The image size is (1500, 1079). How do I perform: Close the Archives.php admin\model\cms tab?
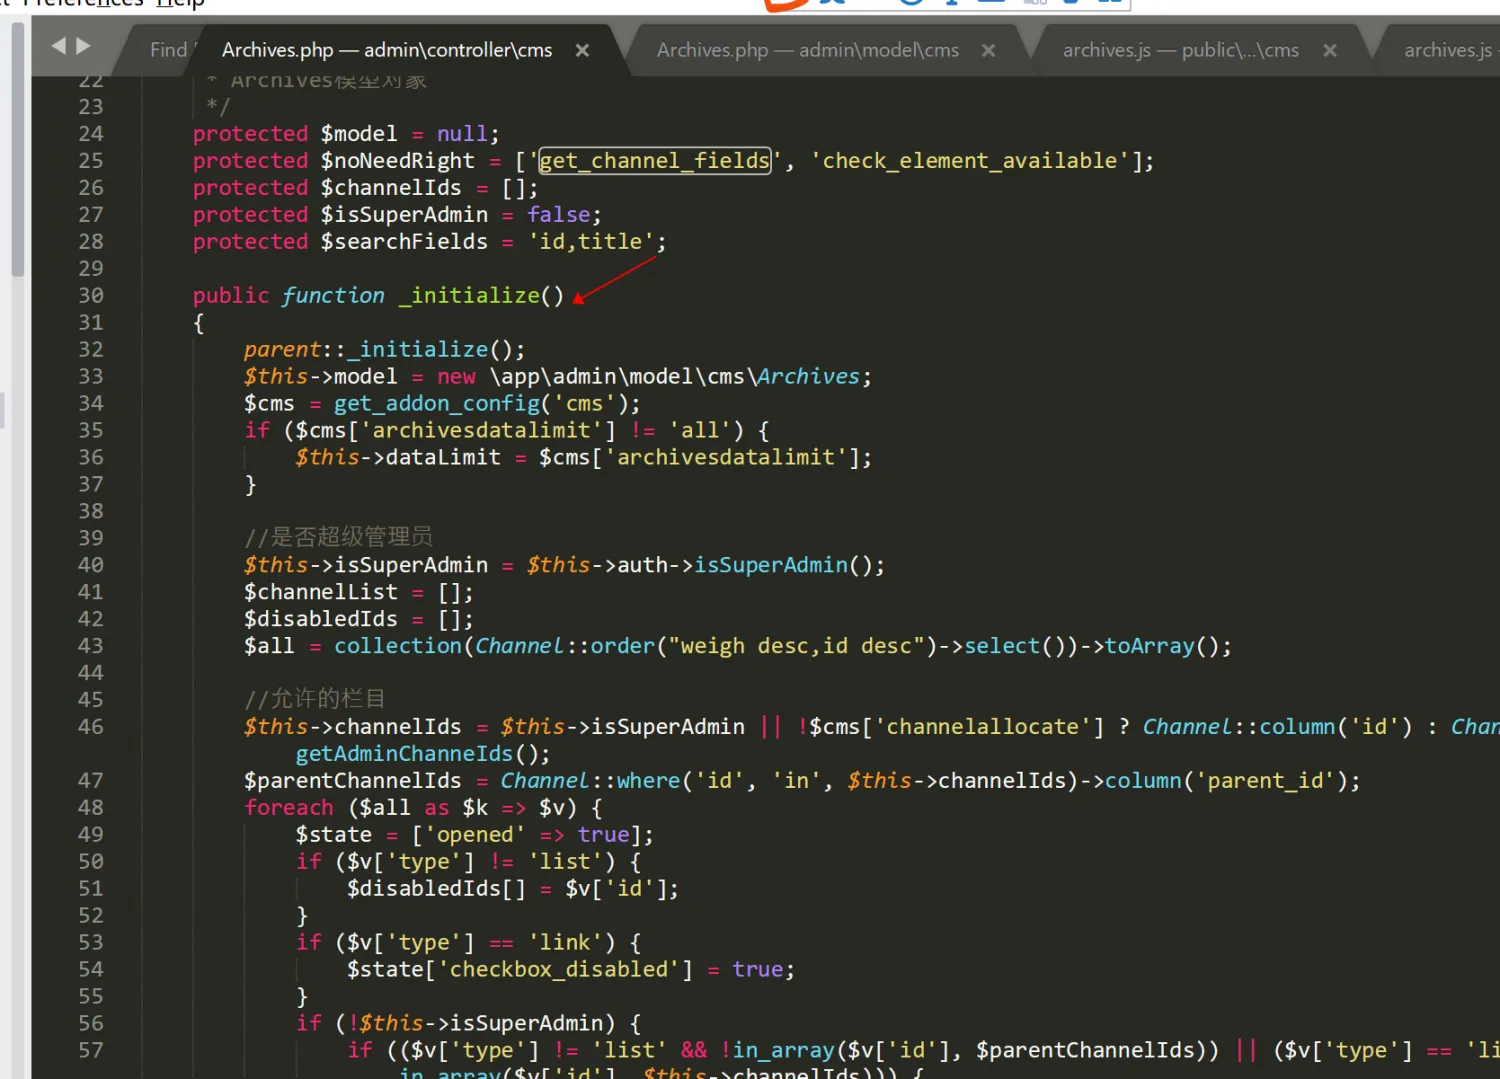pos(988,50)
